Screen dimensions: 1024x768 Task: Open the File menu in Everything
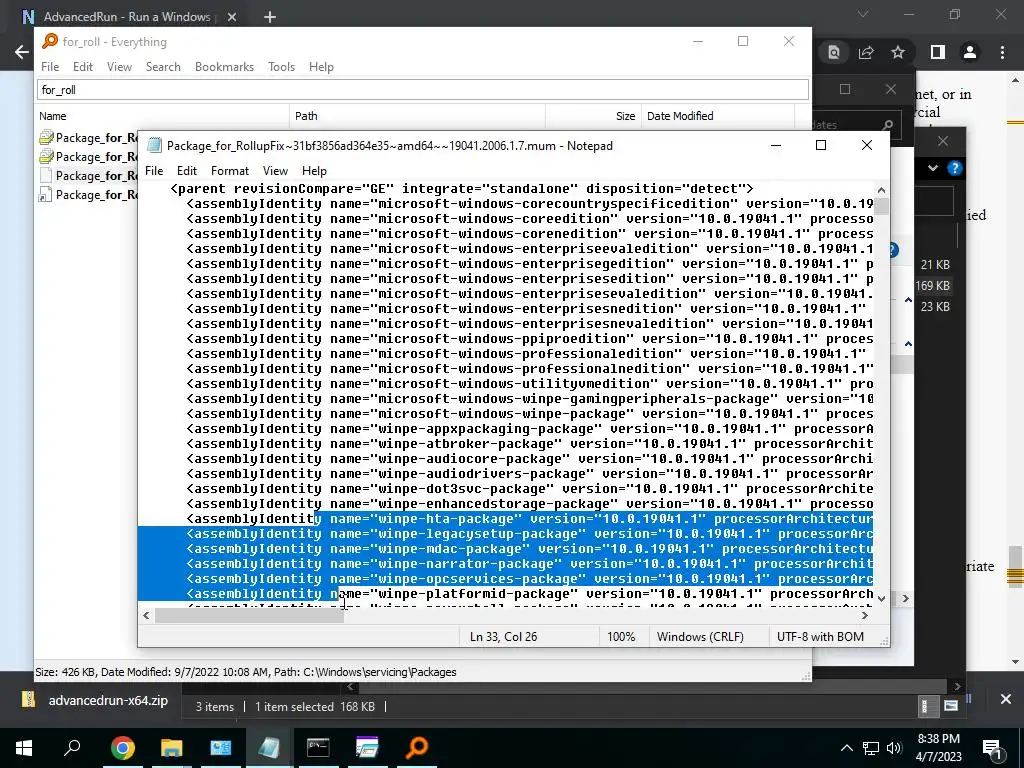tap(50, 67)
